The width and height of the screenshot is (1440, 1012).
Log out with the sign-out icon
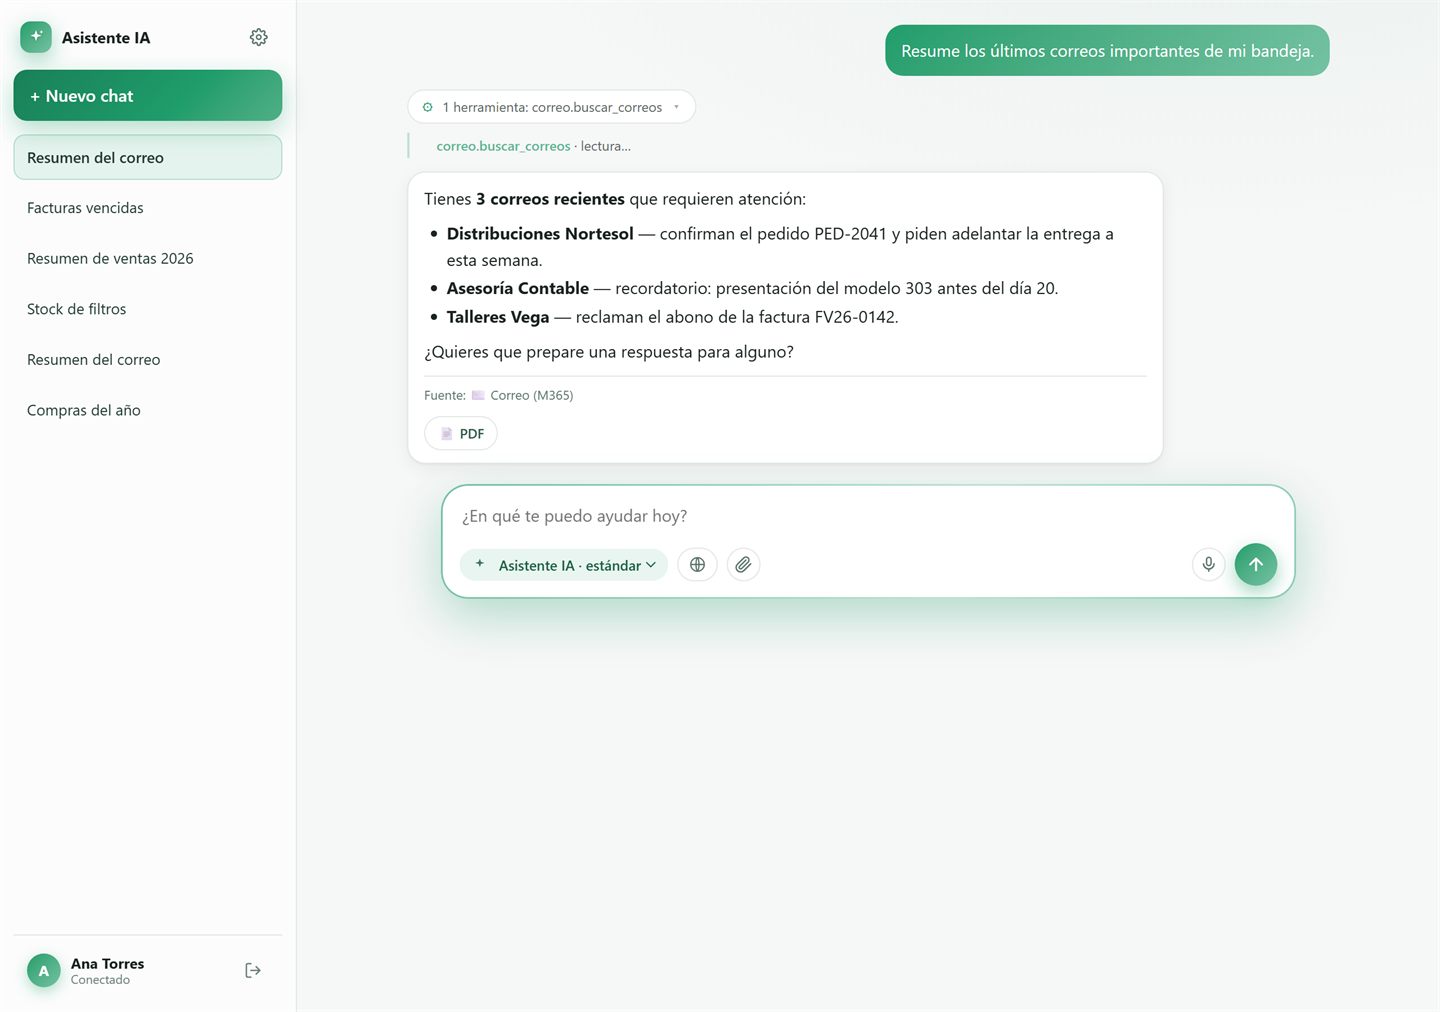click(253, 971)
